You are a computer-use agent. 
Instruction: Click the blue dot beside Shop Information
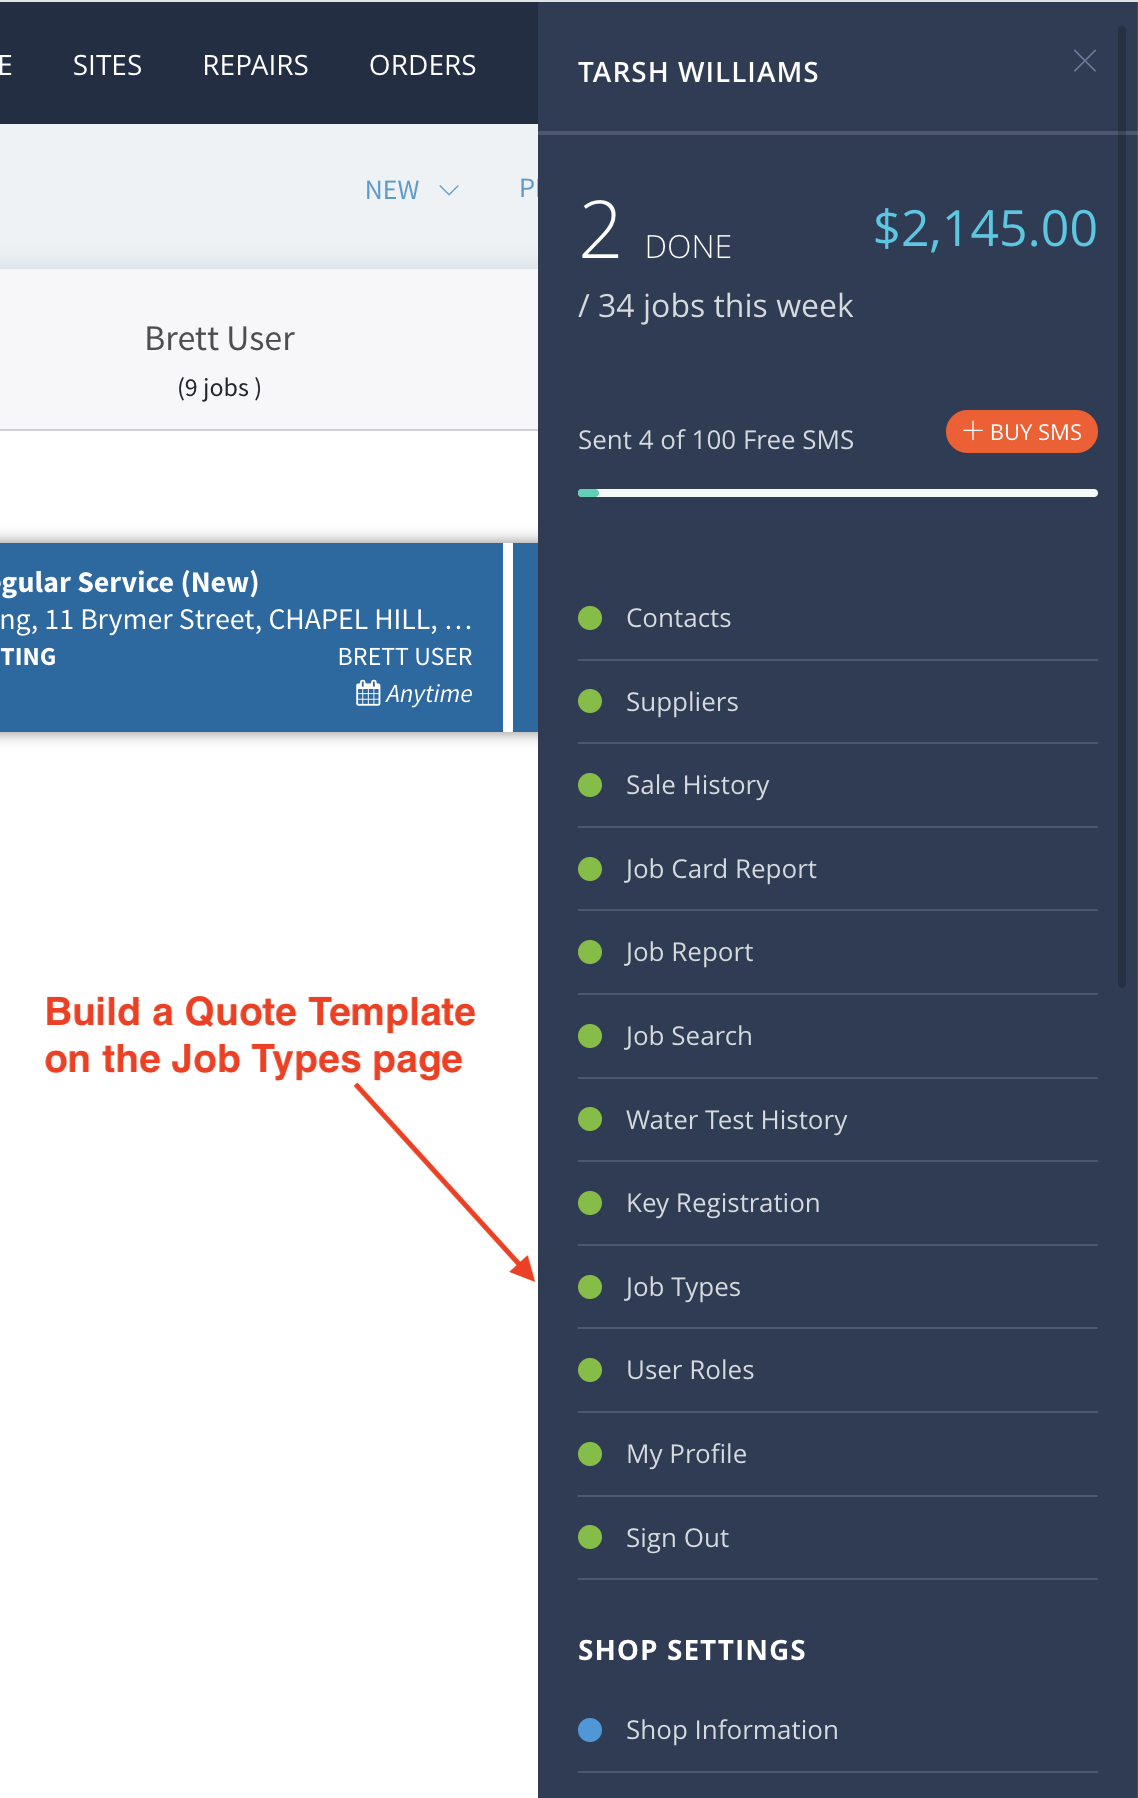590,1730
